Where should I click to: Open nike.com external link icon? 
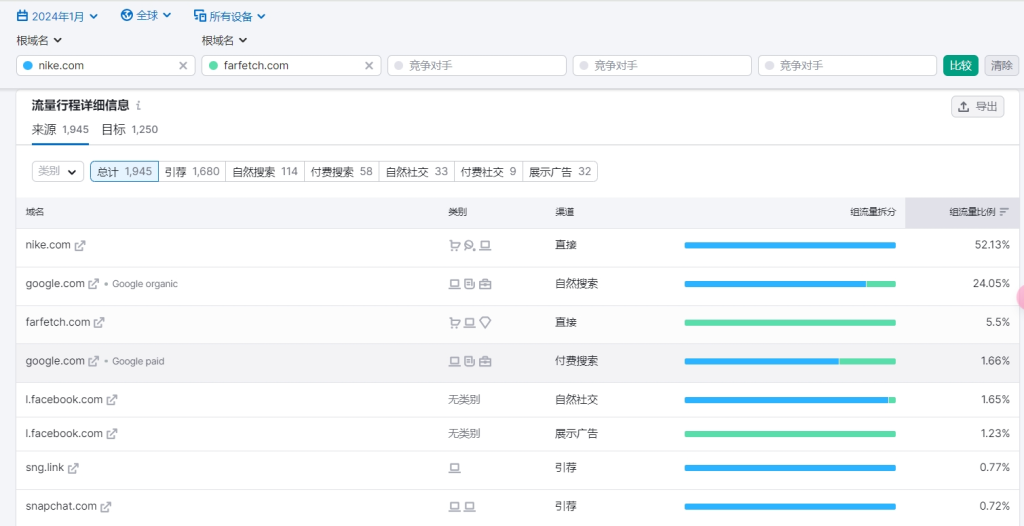point(80,246)
